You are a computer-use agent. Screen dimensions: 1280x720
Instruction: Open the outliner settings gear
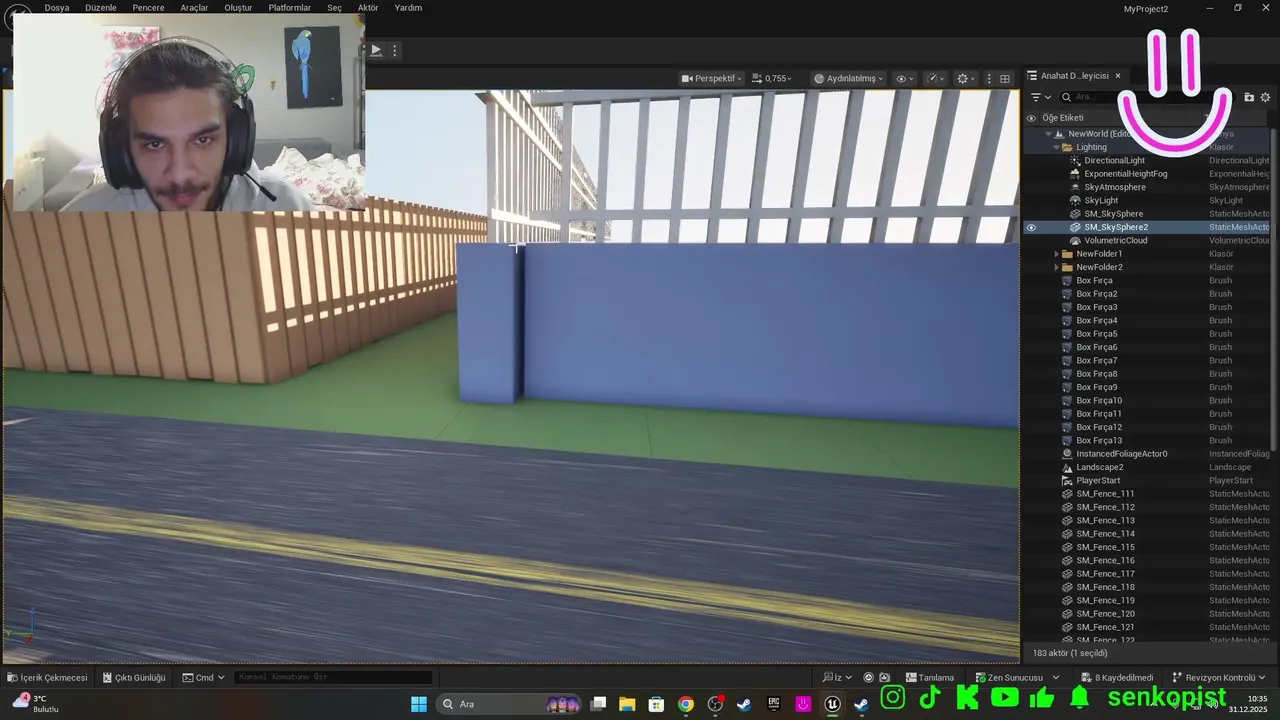(1266, 97)
